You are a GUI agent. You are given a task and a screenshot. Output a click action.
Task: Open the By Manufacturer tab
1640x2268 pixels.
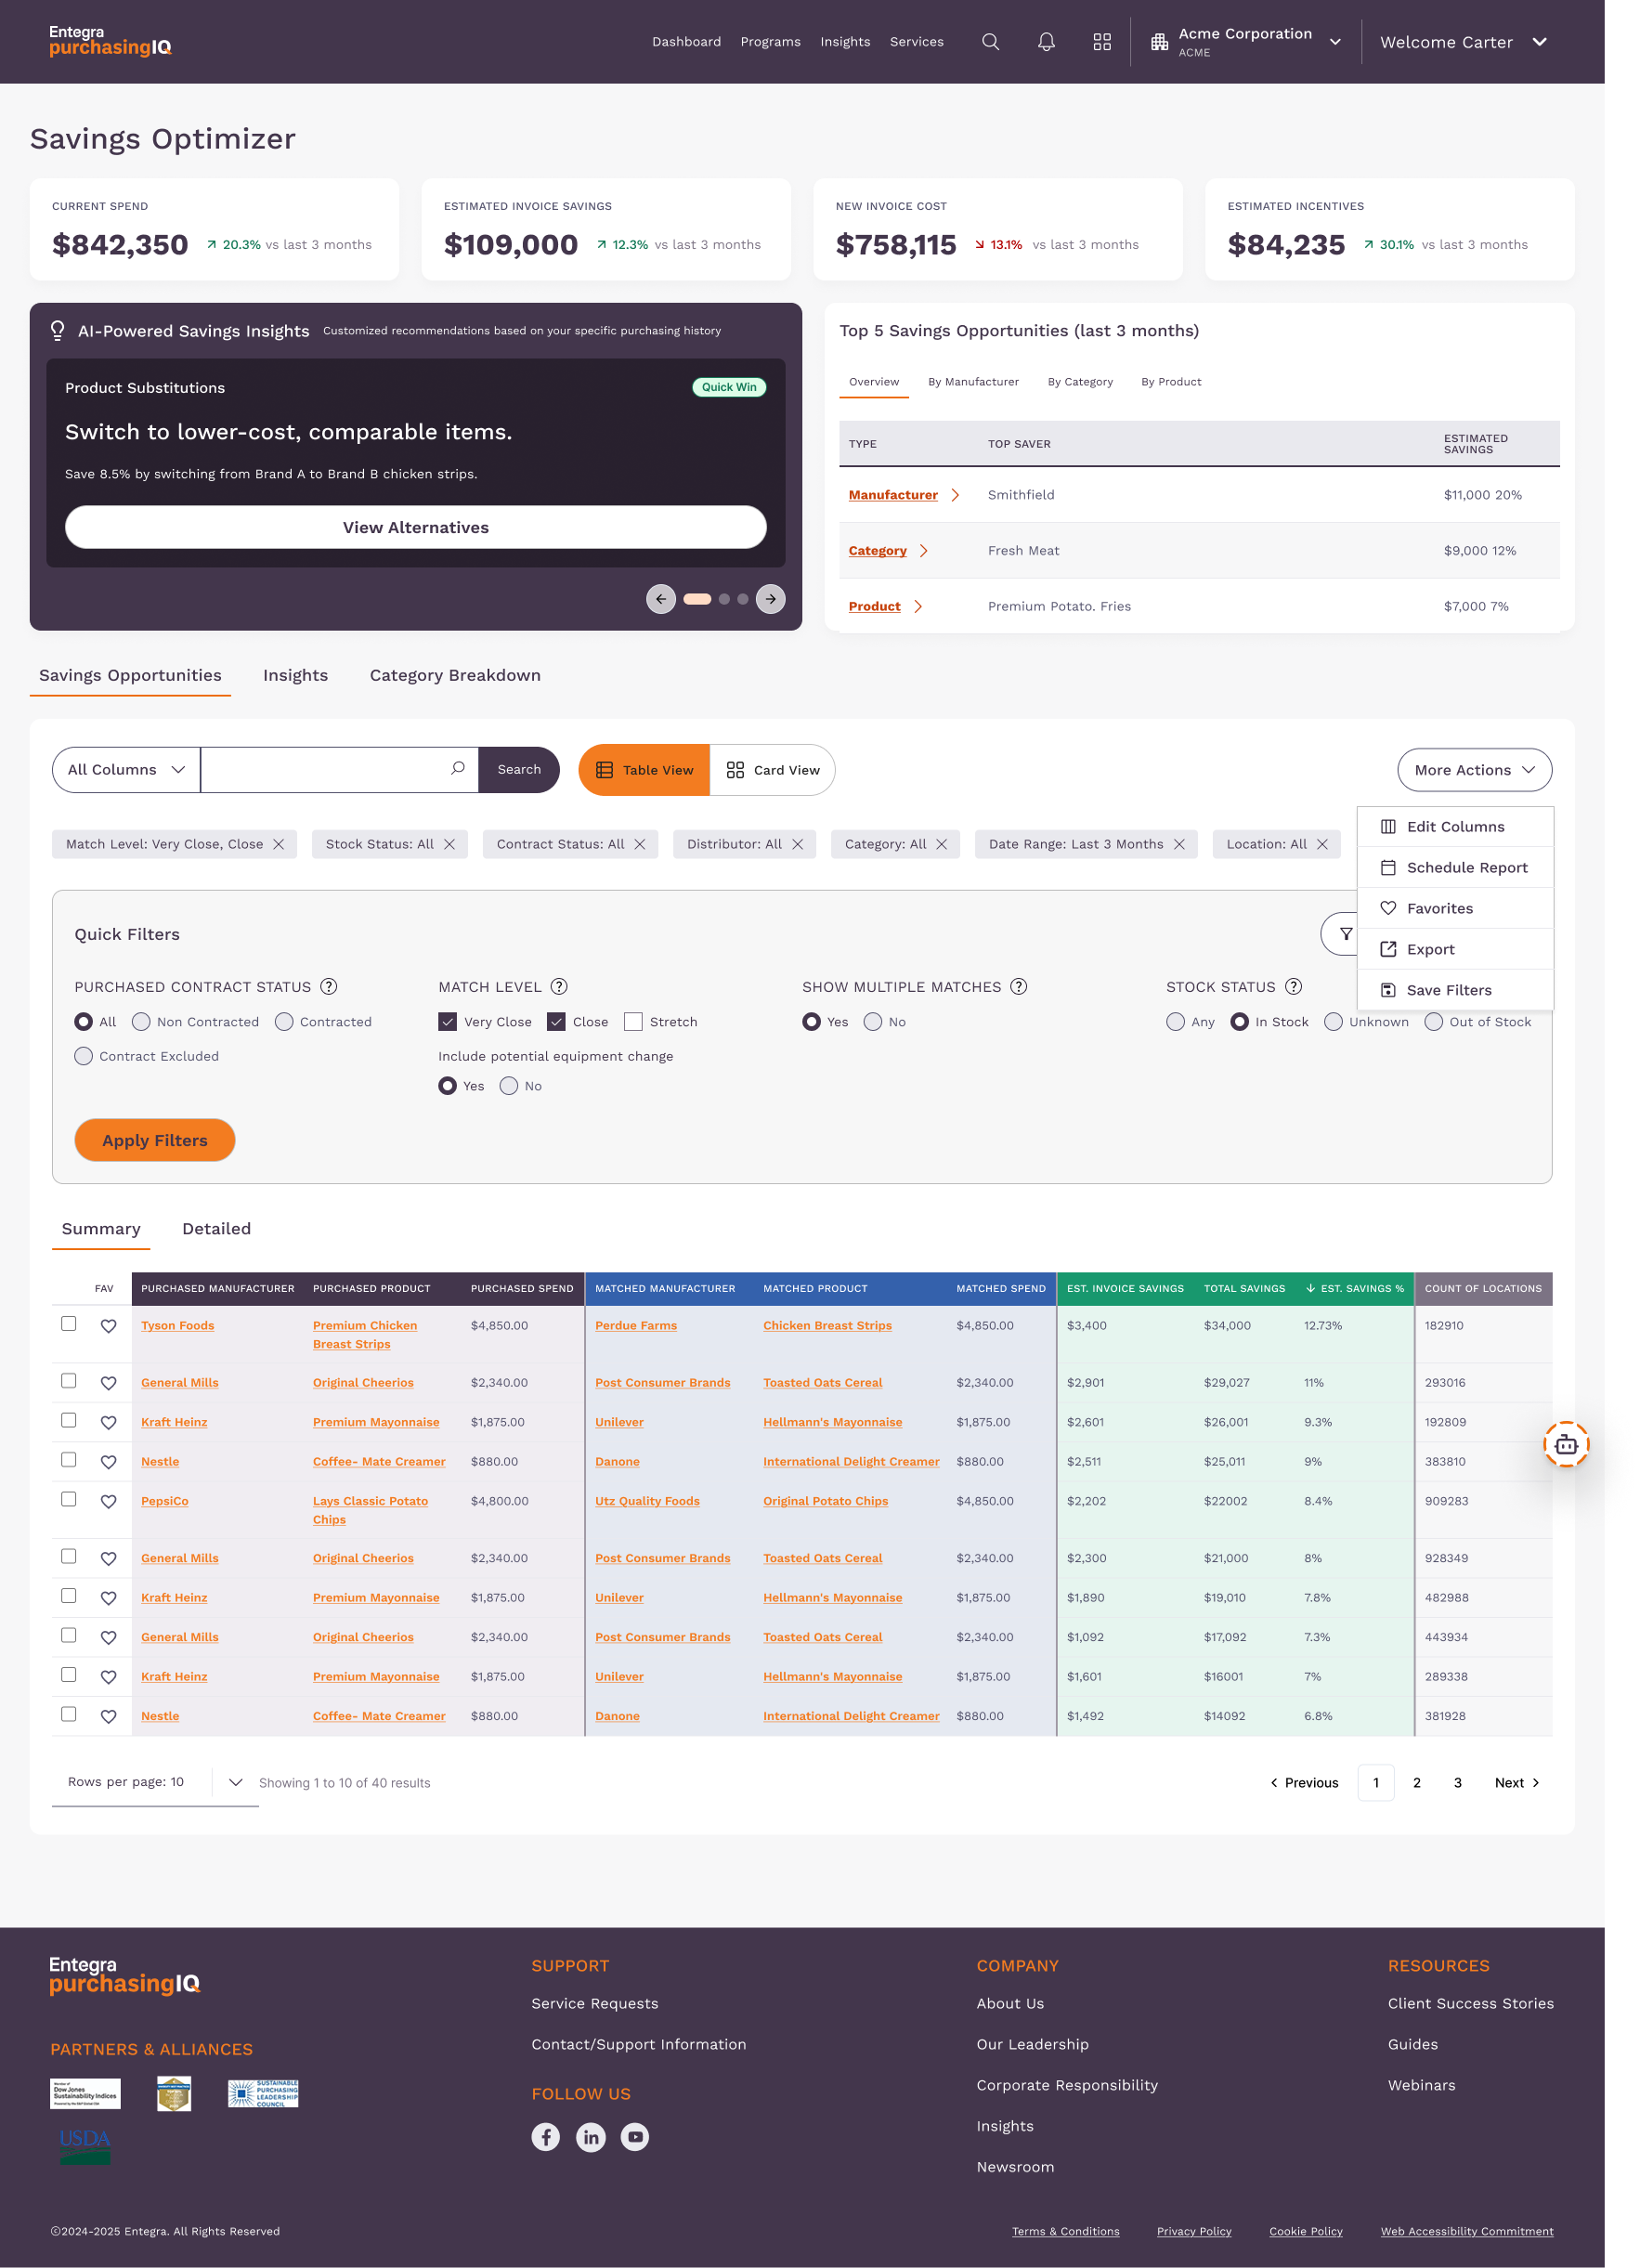pyautogui.click(x=973, y=382)
